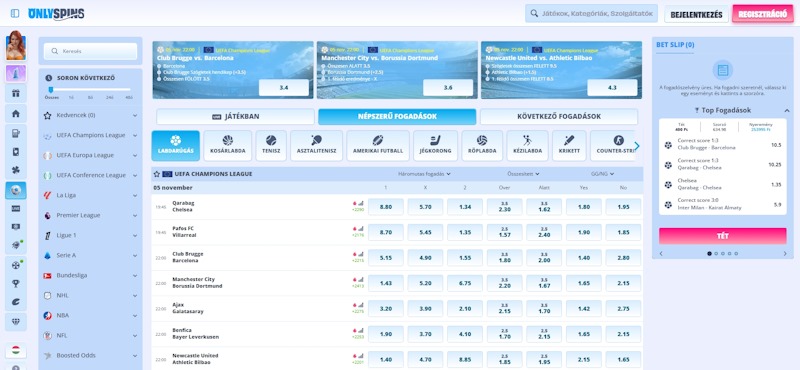Click search magnifier in top search bar
The width and height of the screenshot is (800, 370).
click(x=534, y=14)
